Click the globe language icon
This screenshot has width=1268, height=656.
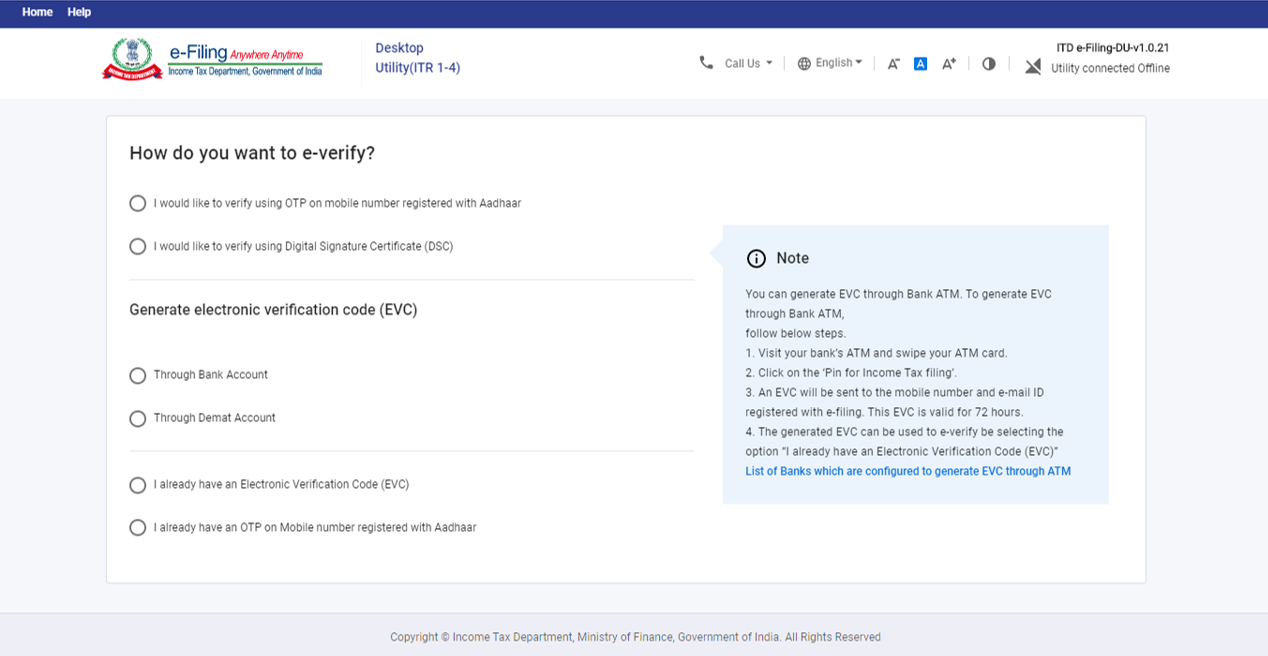click(x=804, y=63)
